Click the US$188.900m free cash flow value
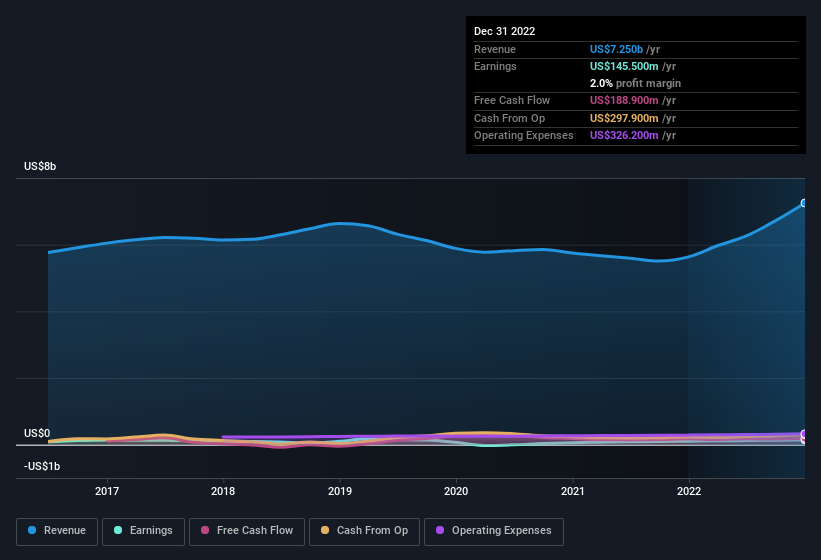The image size is (821, 560). pyautogui.click(x=624, y=100)
